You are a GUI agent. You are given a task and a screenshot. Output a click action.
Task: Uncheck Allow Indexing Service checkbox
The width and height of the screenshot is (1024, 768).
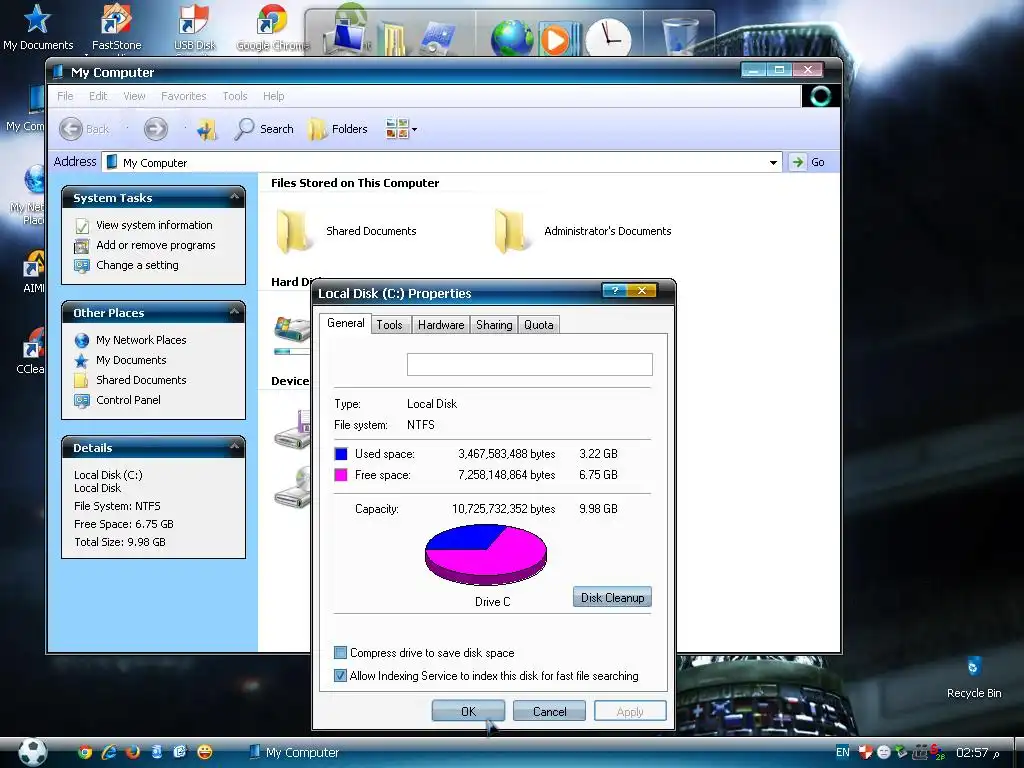340,675
